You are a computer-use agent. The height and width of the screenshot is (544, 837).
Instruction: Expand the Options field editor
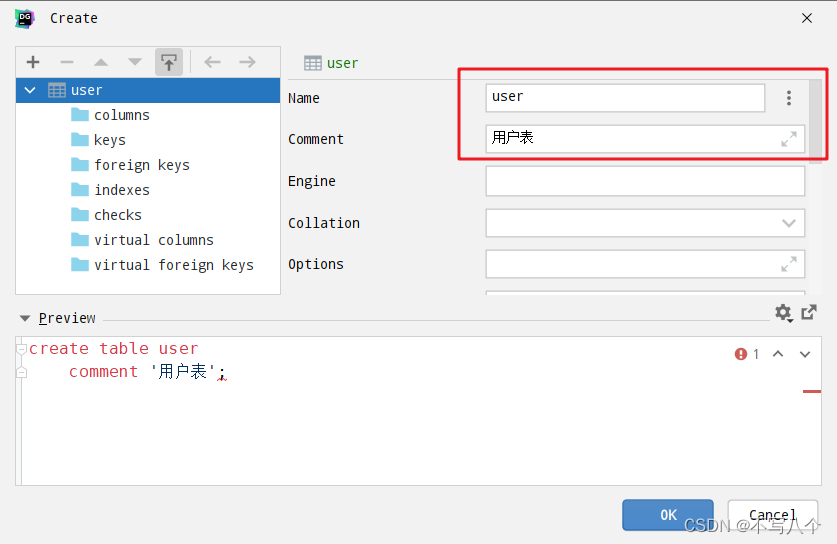coord(788,264)
